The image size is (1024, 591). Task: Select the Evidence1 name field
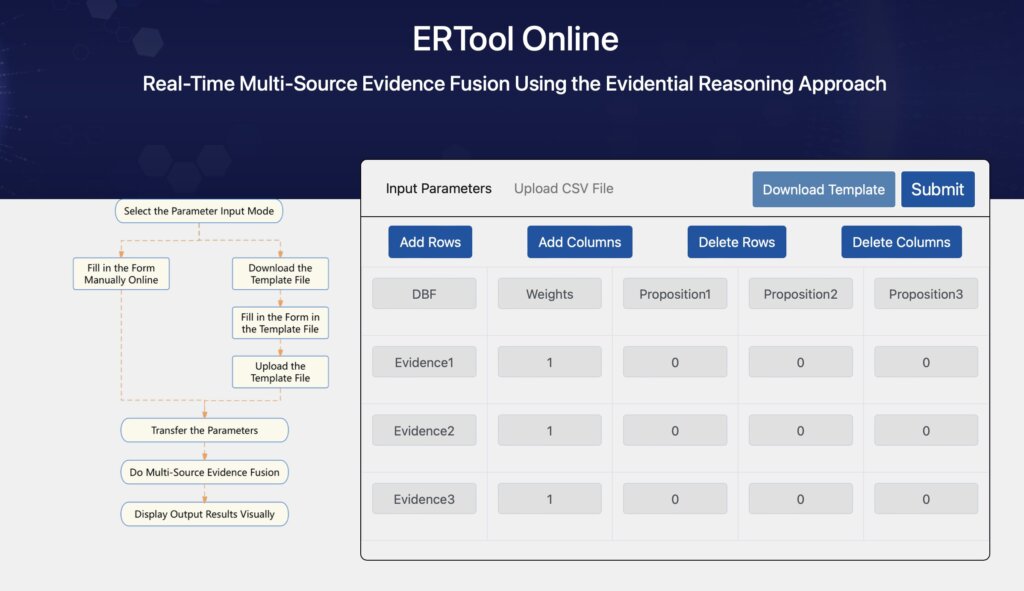click(424, 361)
